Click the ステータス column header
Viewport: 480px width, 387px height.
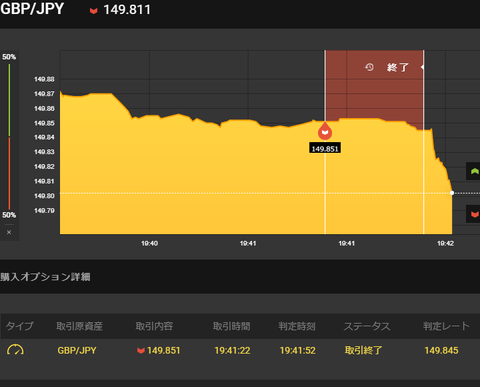(x=367, y=326)
